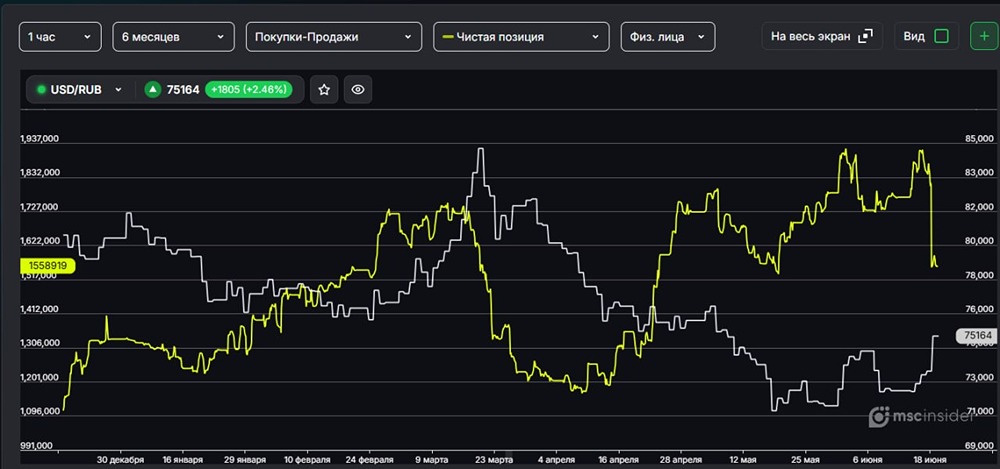Click the 6 июня date label
Screen dimensions: 1000x469
867,459
